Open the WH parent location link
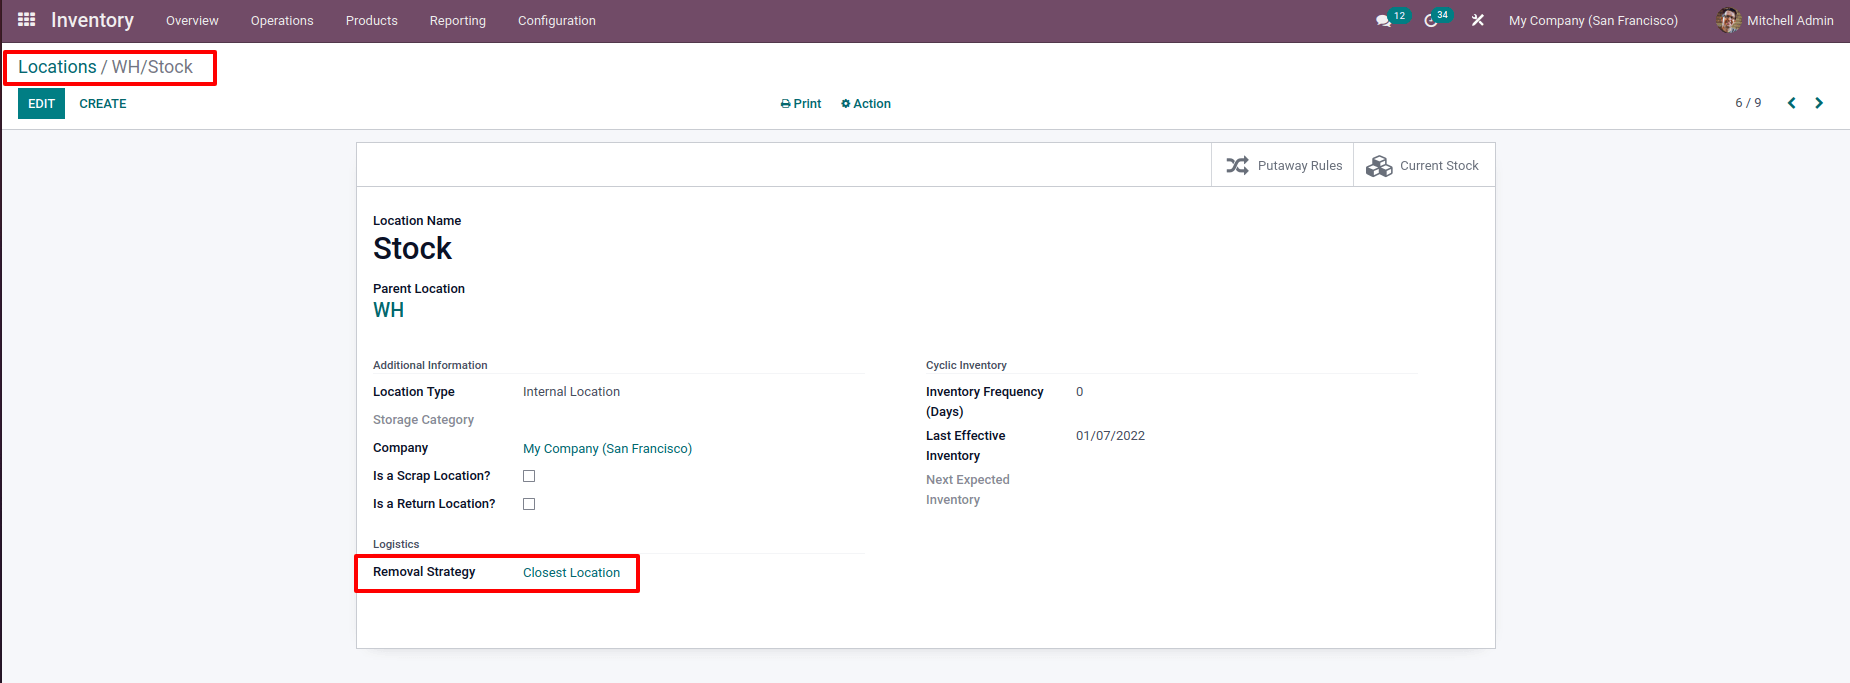This screenshot has height=683, width=1850. click(x=388, y=310)
